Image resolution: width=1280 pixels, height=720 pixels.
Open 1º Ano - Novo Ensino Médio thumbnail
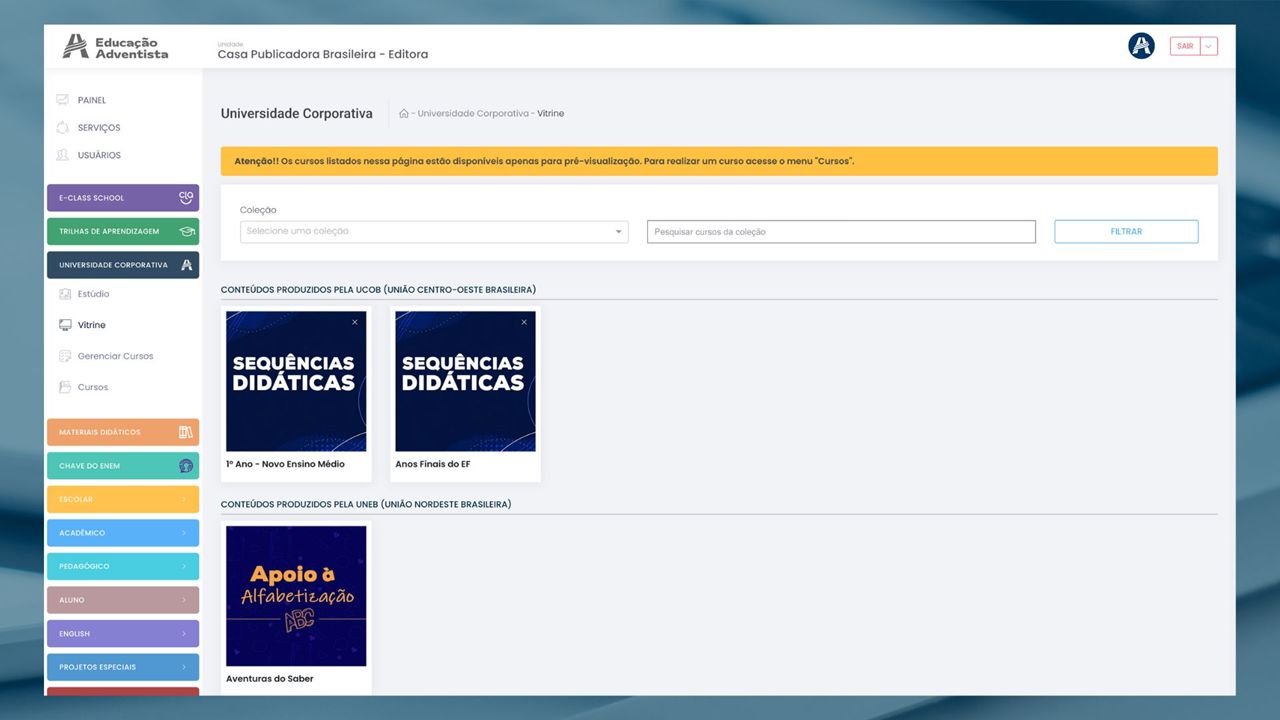pos(296,381)
